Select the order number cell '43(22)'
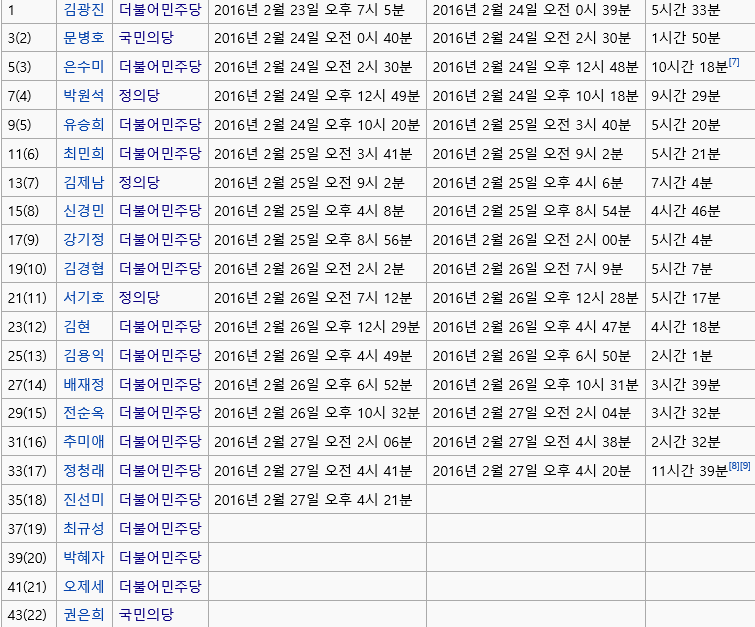The width and height of the screenshot is (755, 627). (27, 614)
